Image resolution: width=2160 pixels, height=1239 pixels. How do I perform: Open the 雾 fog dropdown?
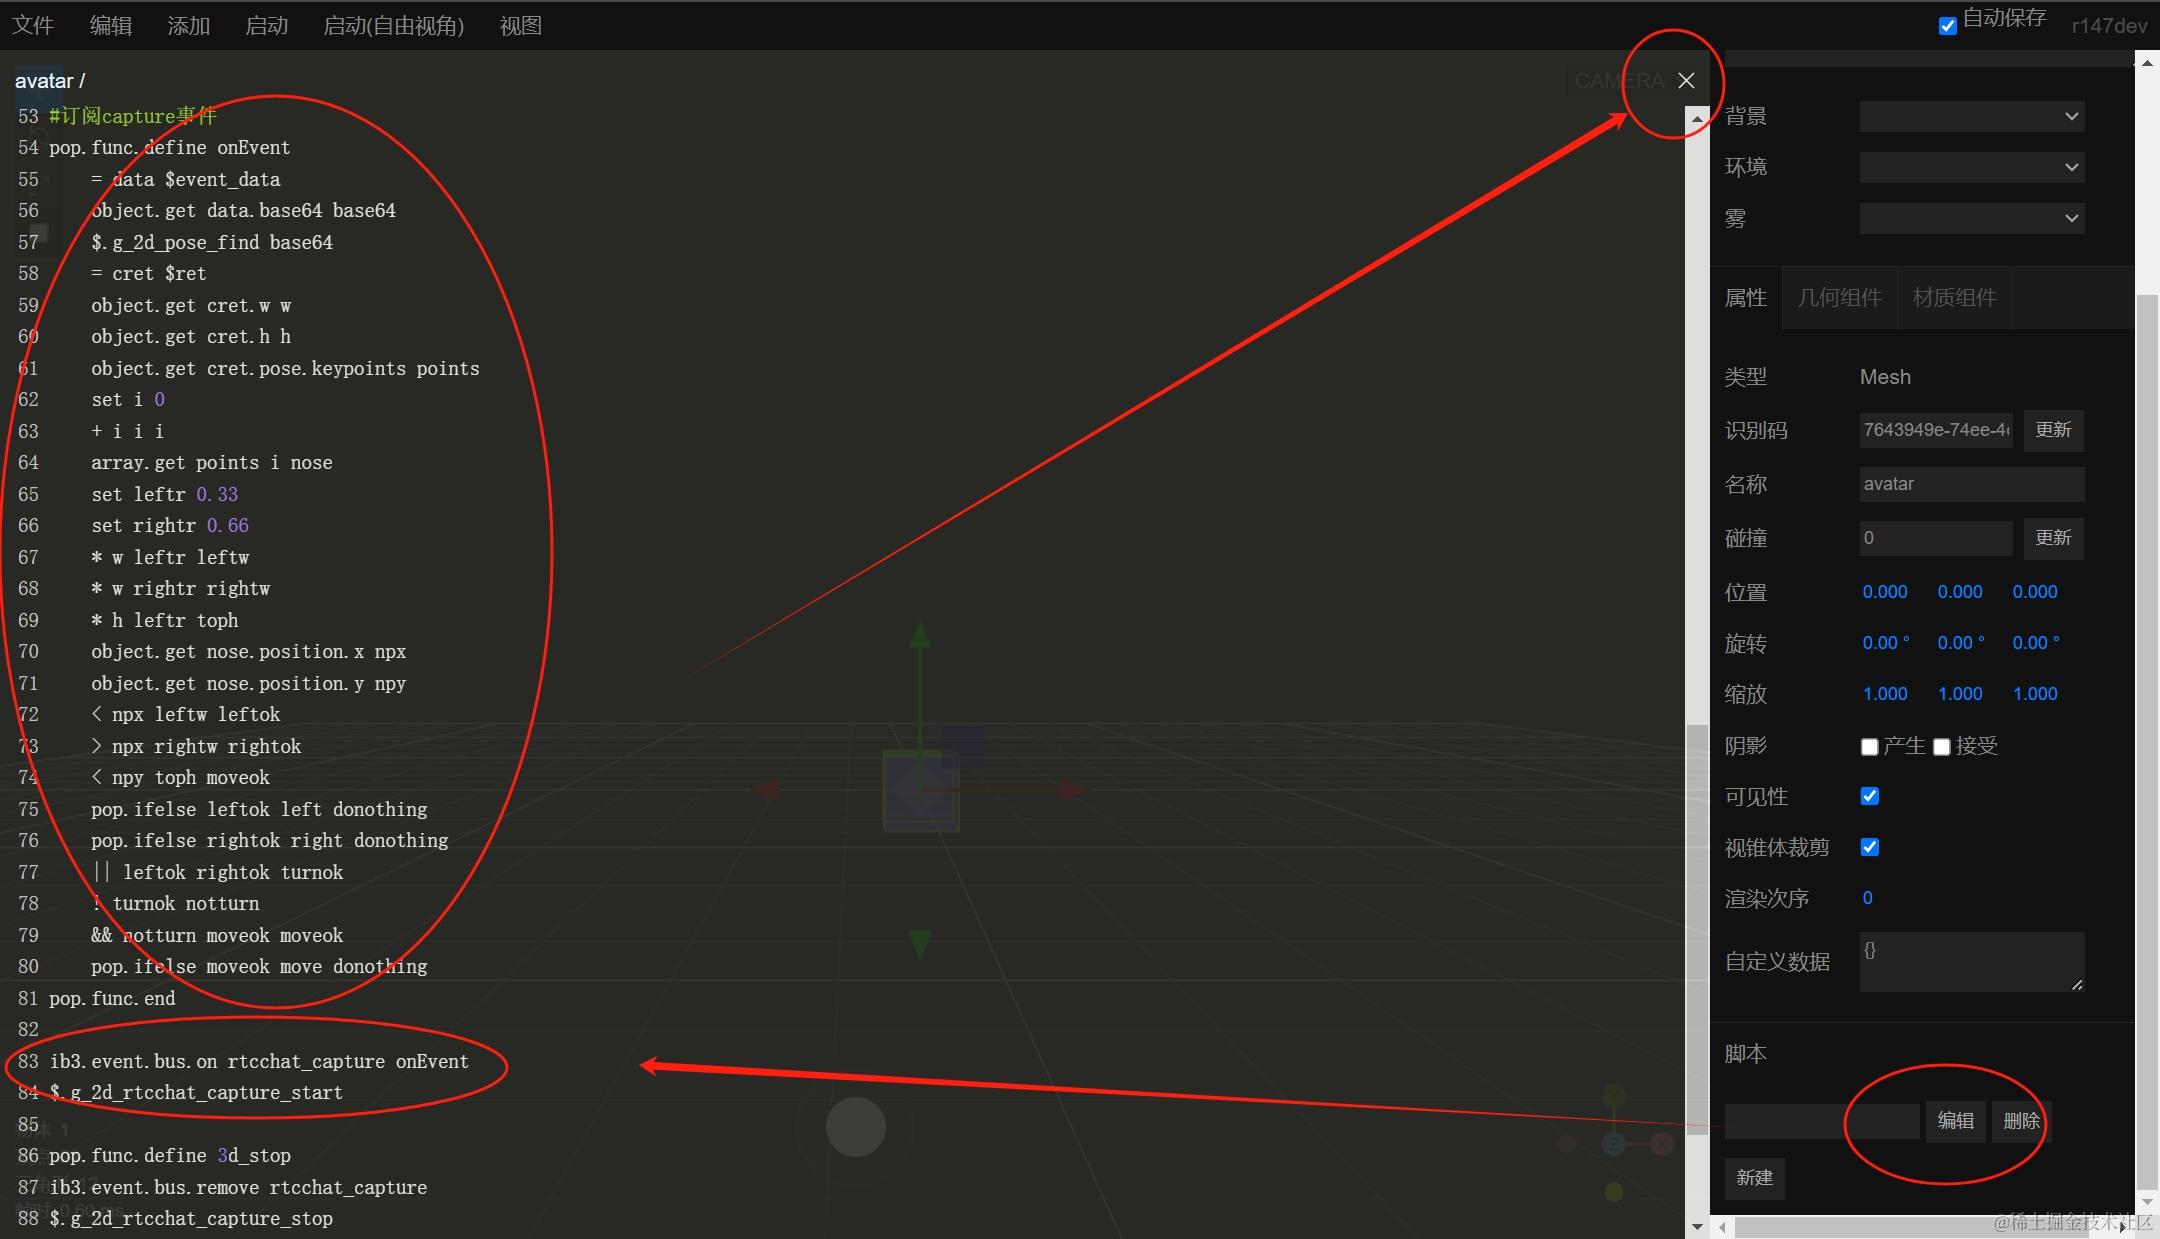click(1971, 218)
